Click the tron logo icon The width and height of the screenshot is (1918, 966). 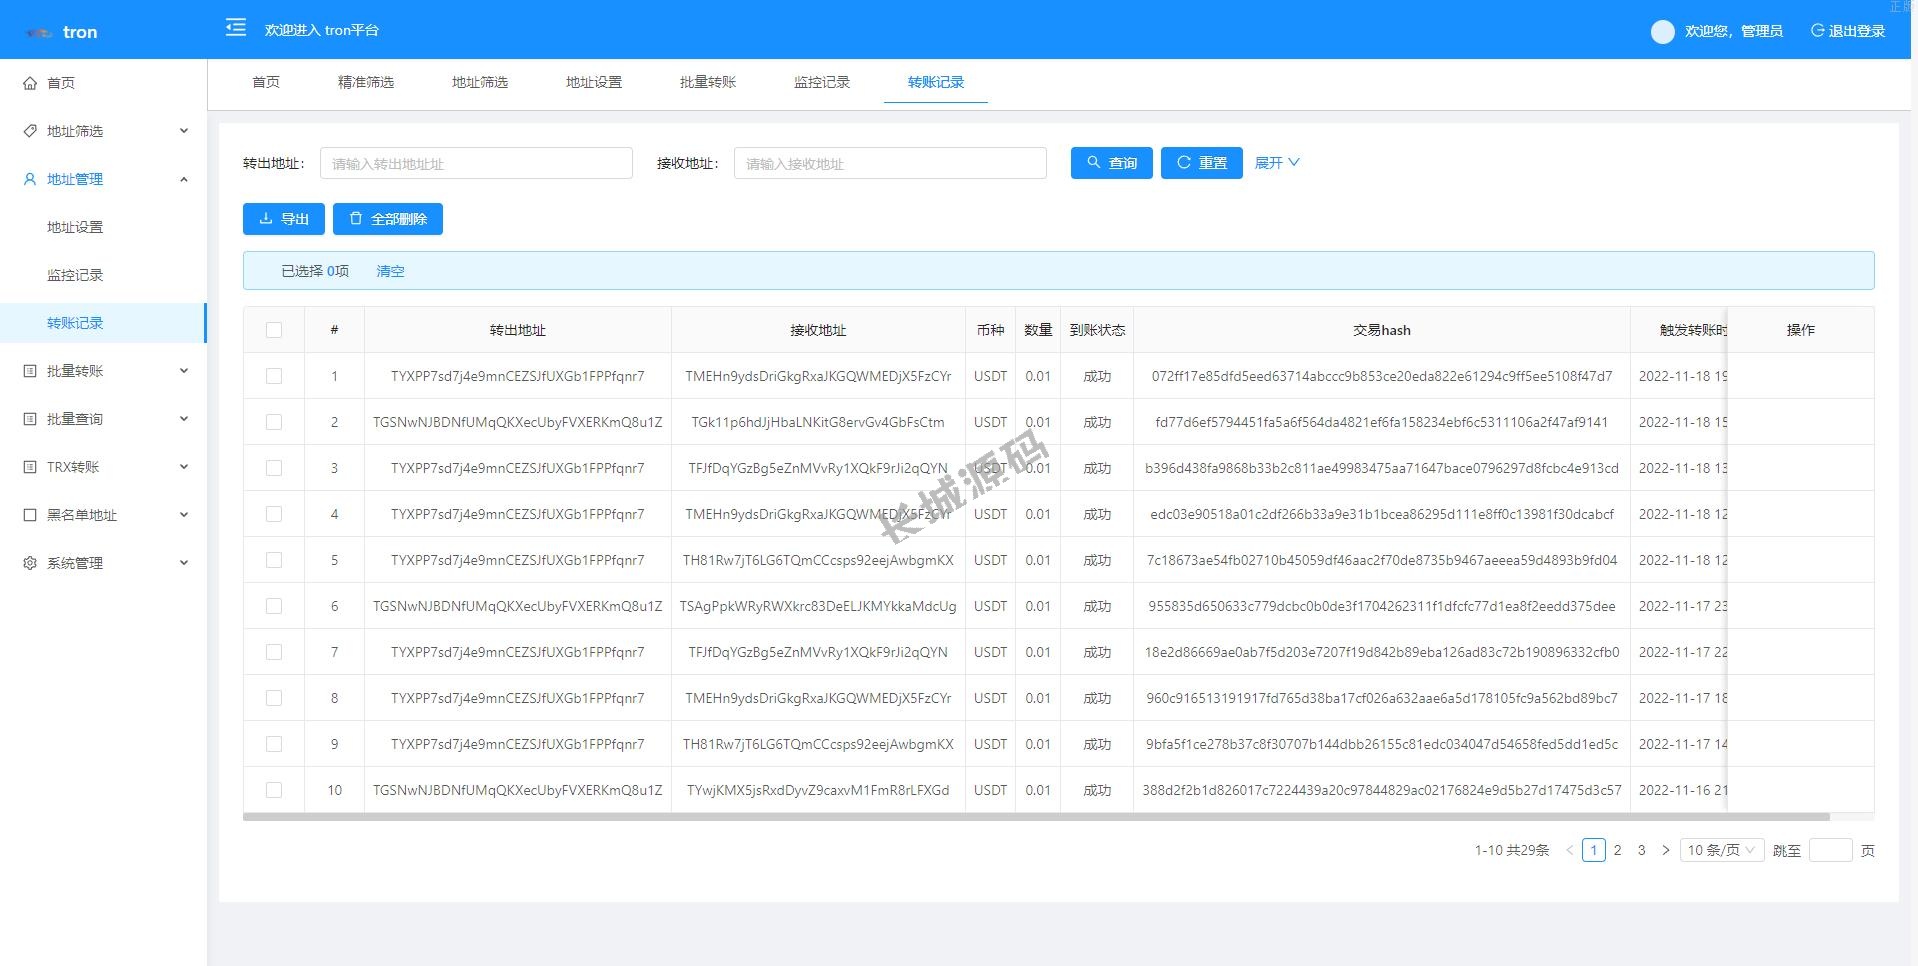click(39, 32)
